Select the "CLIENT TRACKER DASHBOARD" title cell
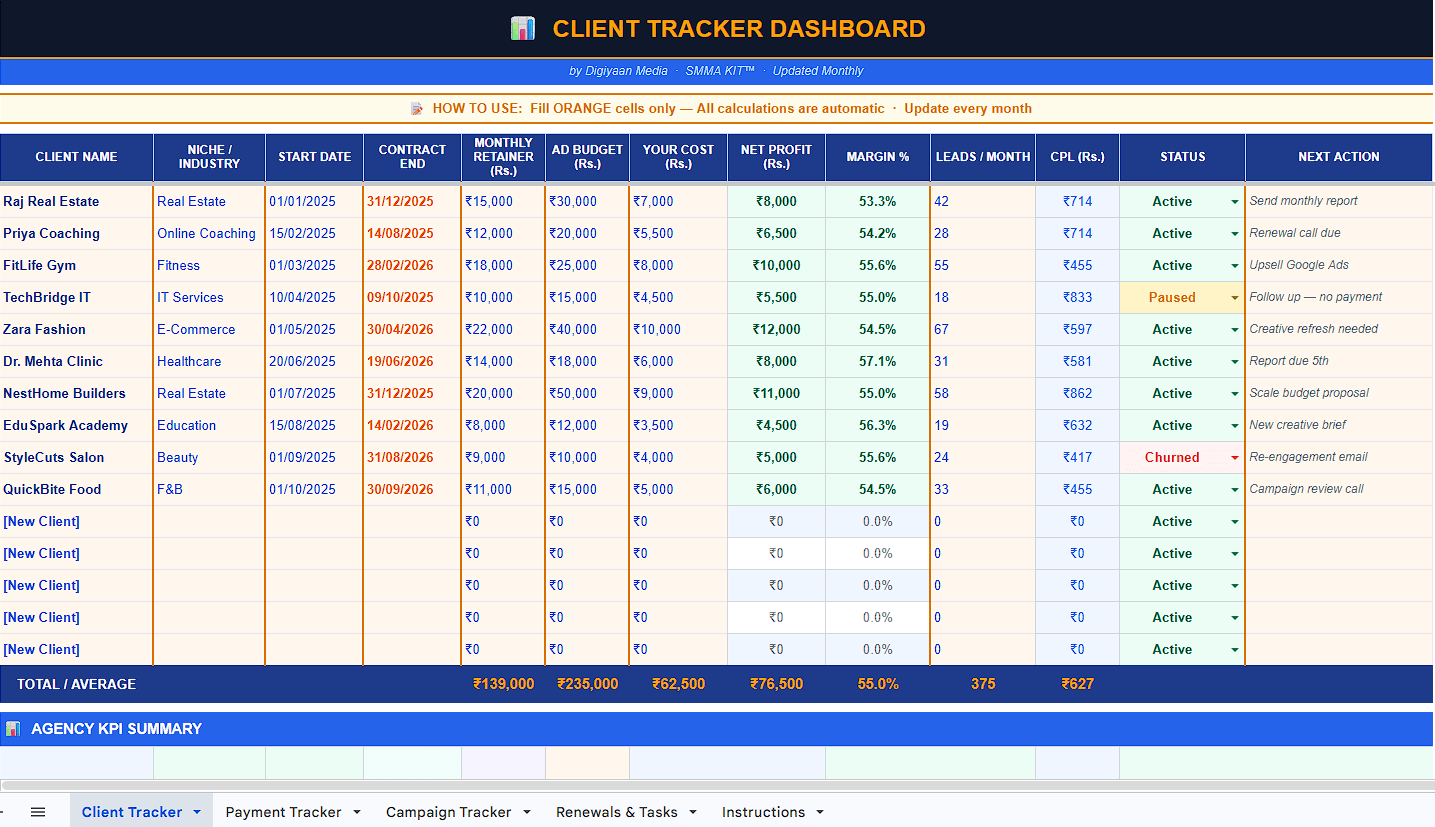 [717, 29]
